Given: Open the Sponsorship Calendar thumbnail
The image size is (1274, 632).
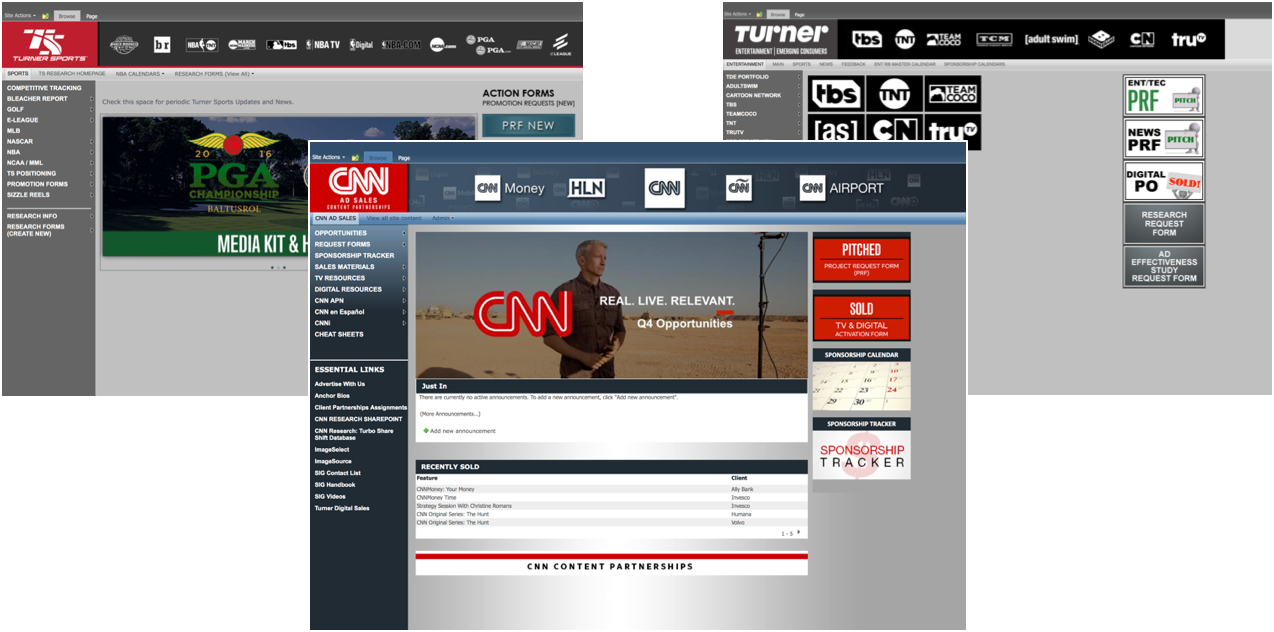Looking at the screenshot, I should tap(861, 386).
